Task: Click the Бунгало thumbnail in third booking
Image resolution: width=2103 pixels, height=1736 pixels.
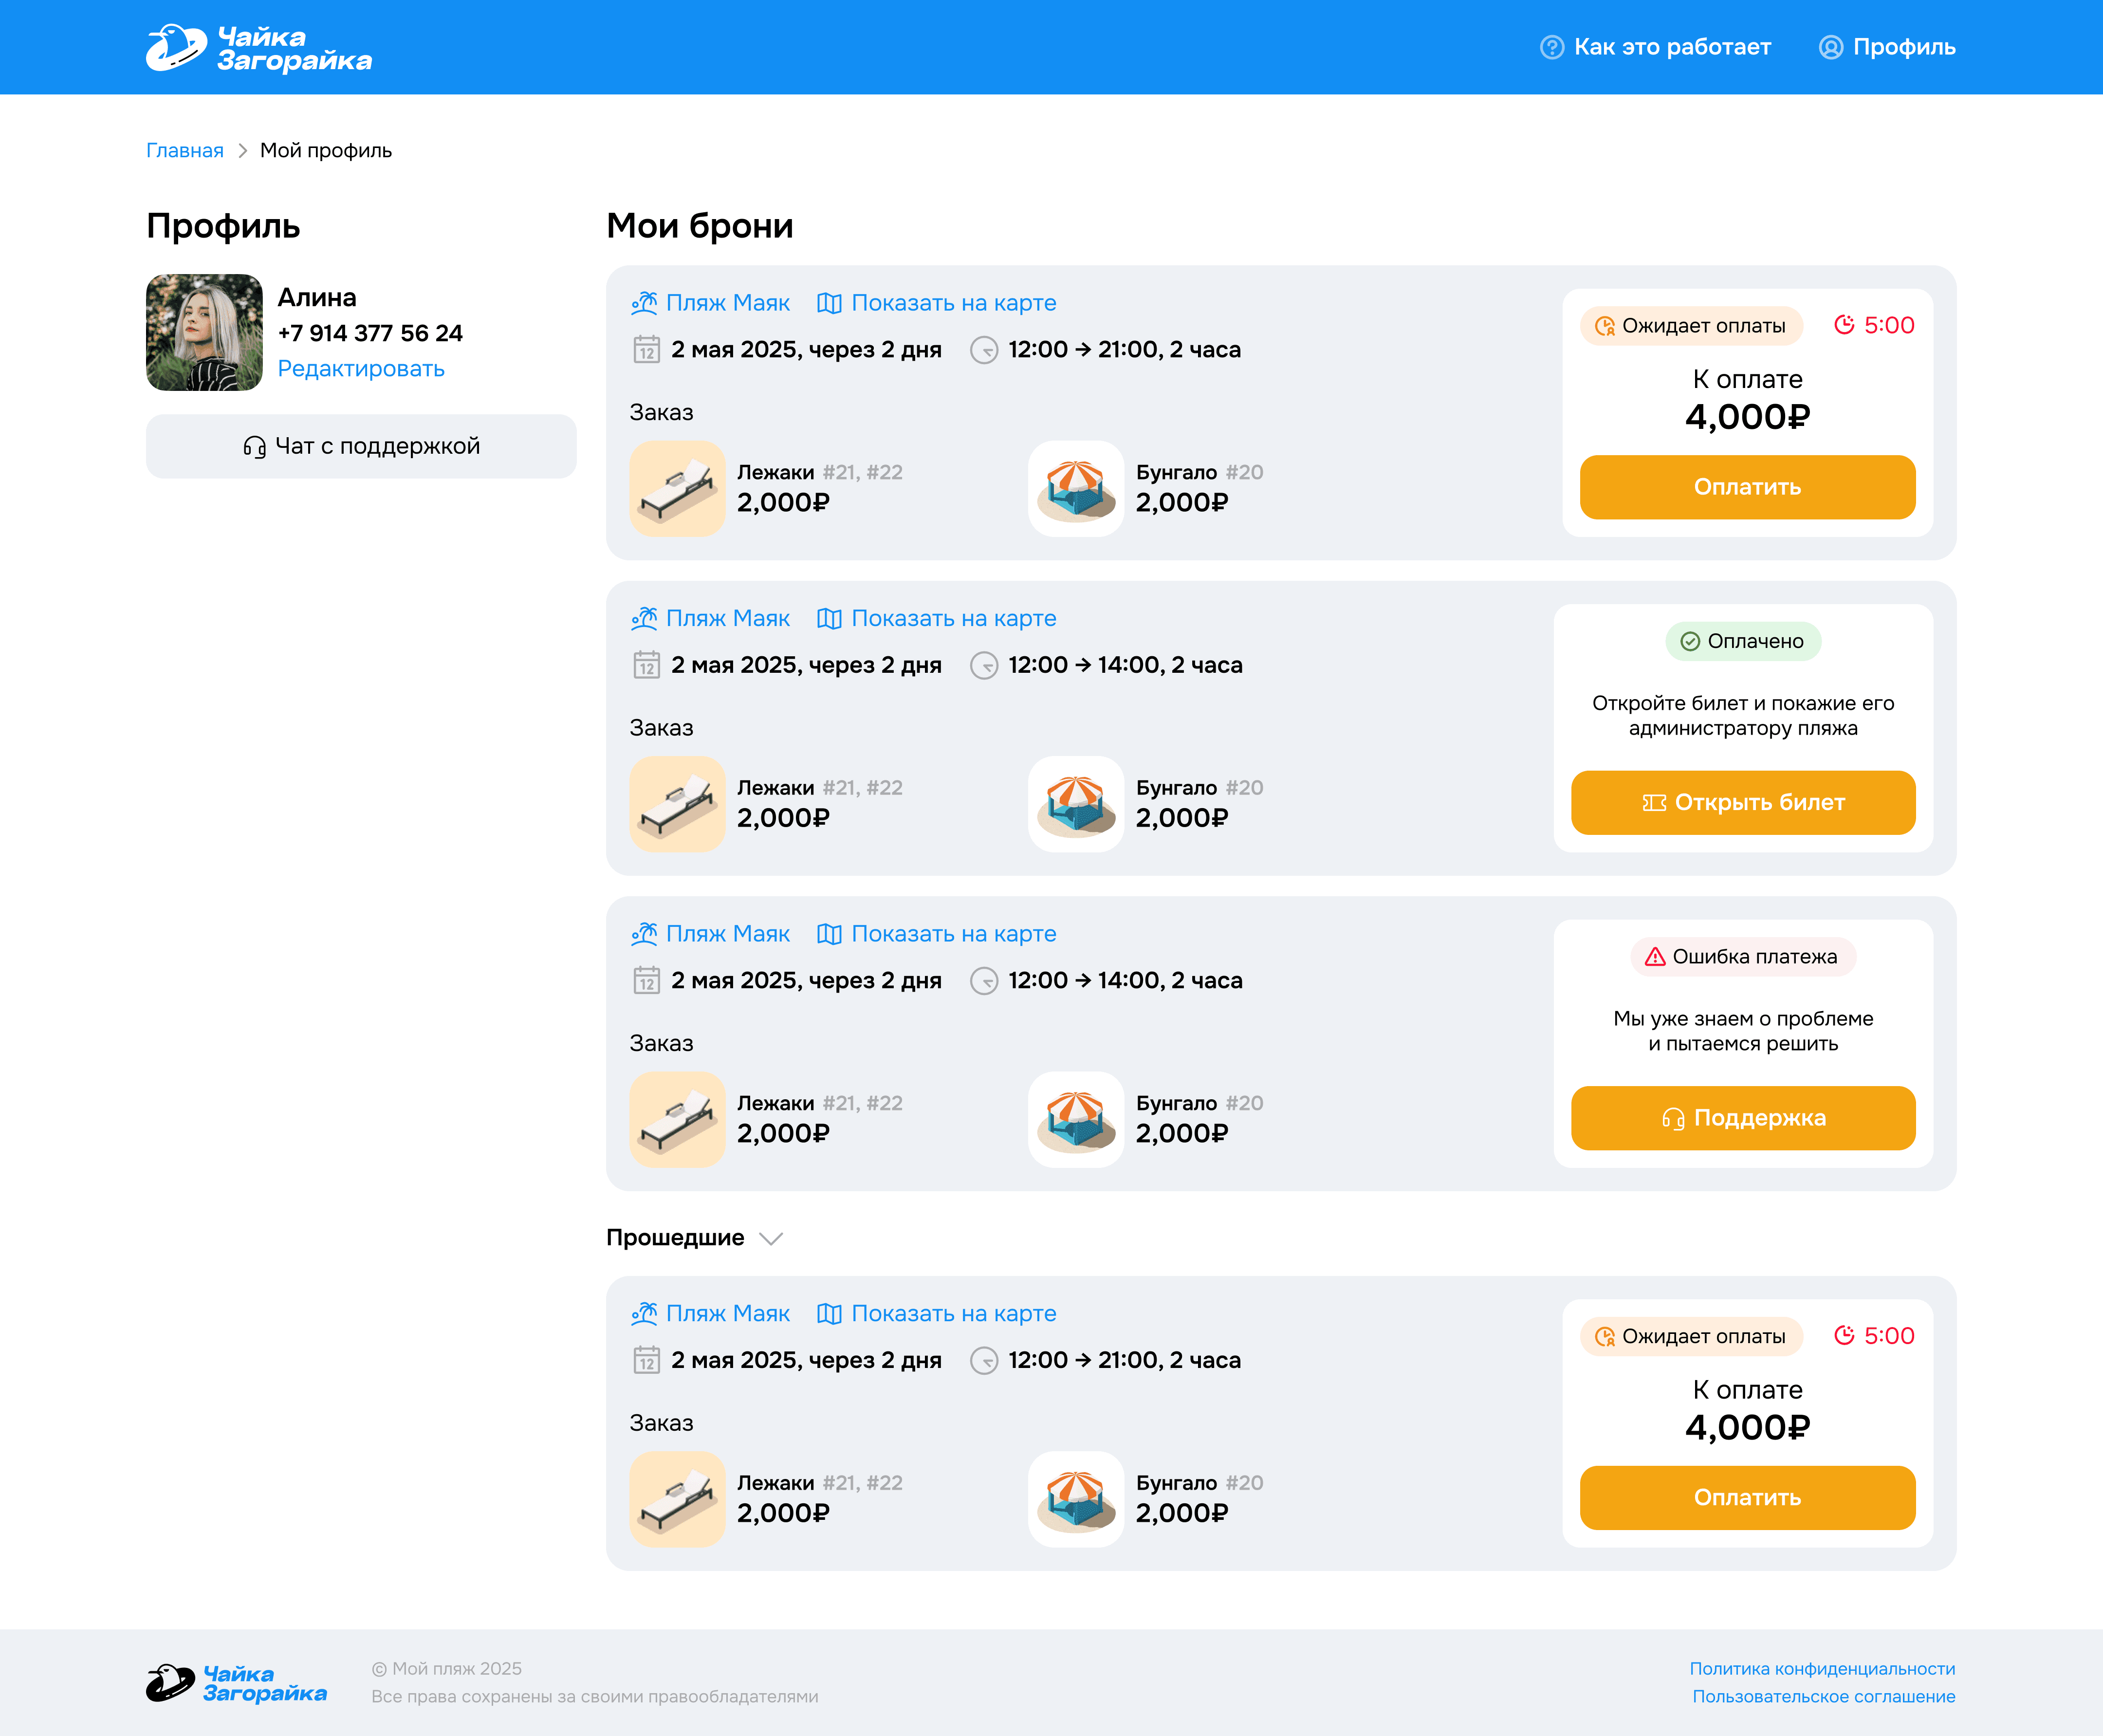Action: [x=1075, y=1119]
